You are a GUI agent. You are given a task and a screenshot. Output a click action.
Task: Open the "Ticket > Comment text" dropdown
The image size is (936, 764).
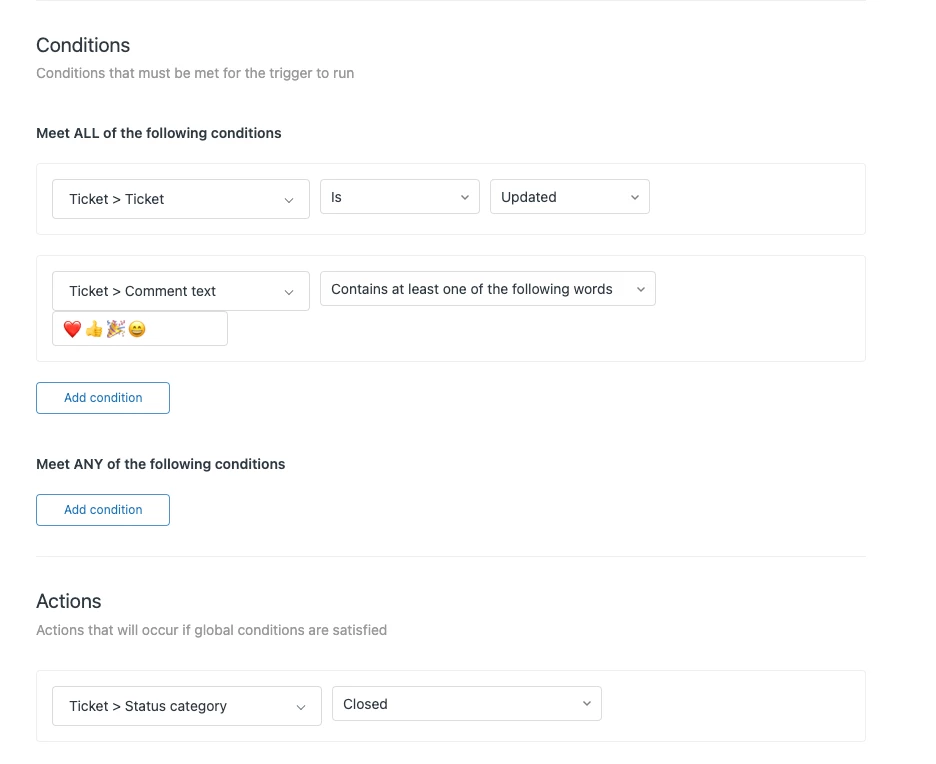click(180, 291)
